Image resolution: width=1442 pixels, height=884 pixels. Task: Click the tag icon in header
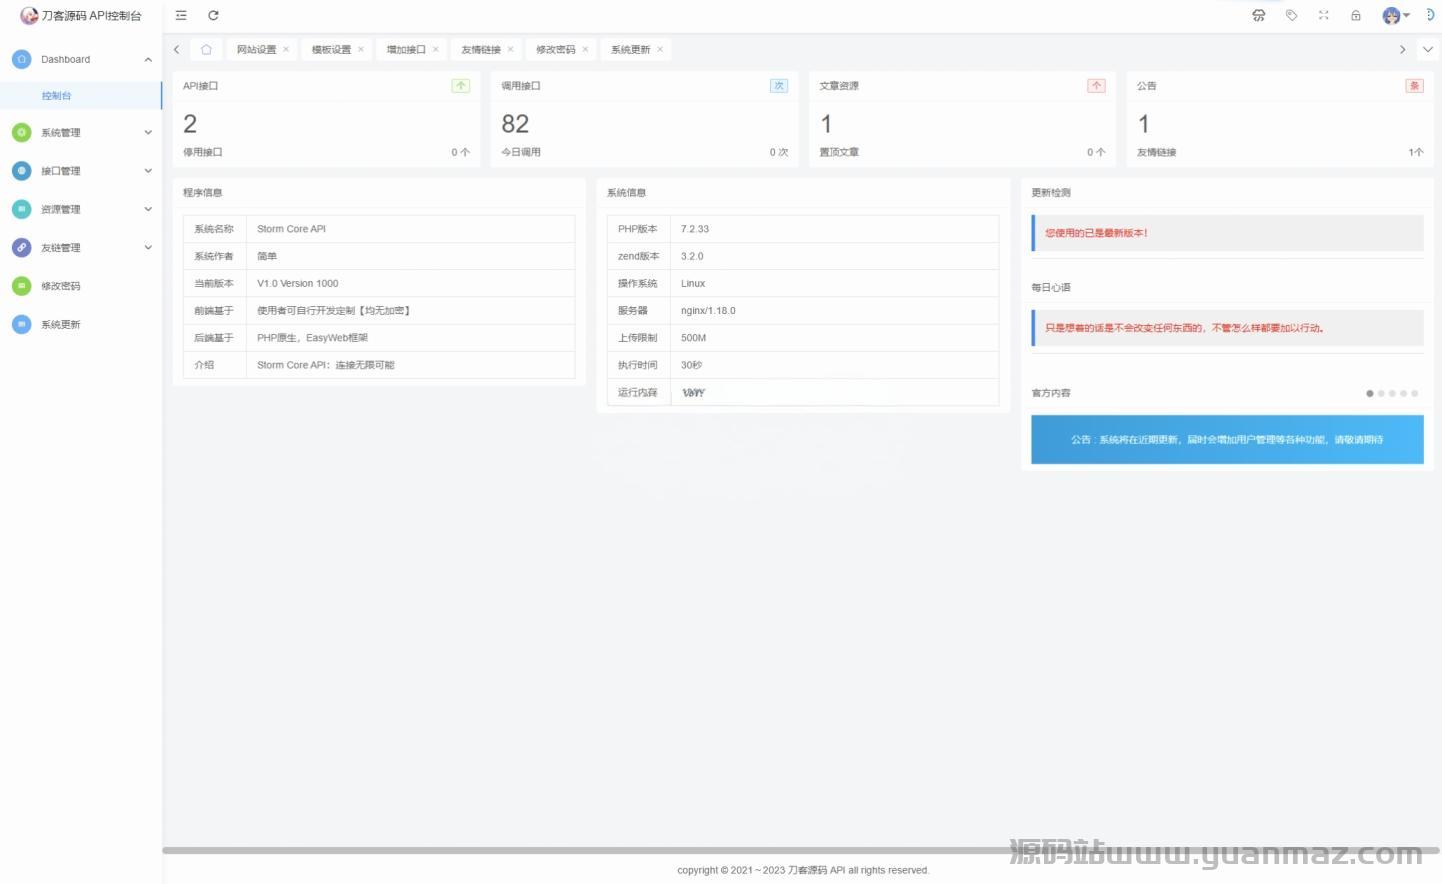[1291, 15]
